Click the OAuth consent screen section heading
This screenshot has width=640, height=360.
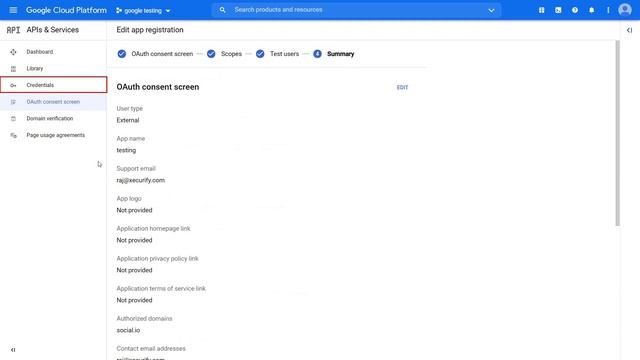pyautogui.click(x=158, y=87)
